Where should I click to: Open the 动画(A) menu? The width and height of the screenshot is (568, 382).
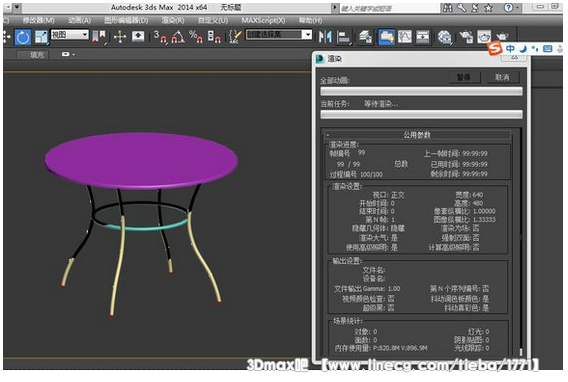point(80,21)
